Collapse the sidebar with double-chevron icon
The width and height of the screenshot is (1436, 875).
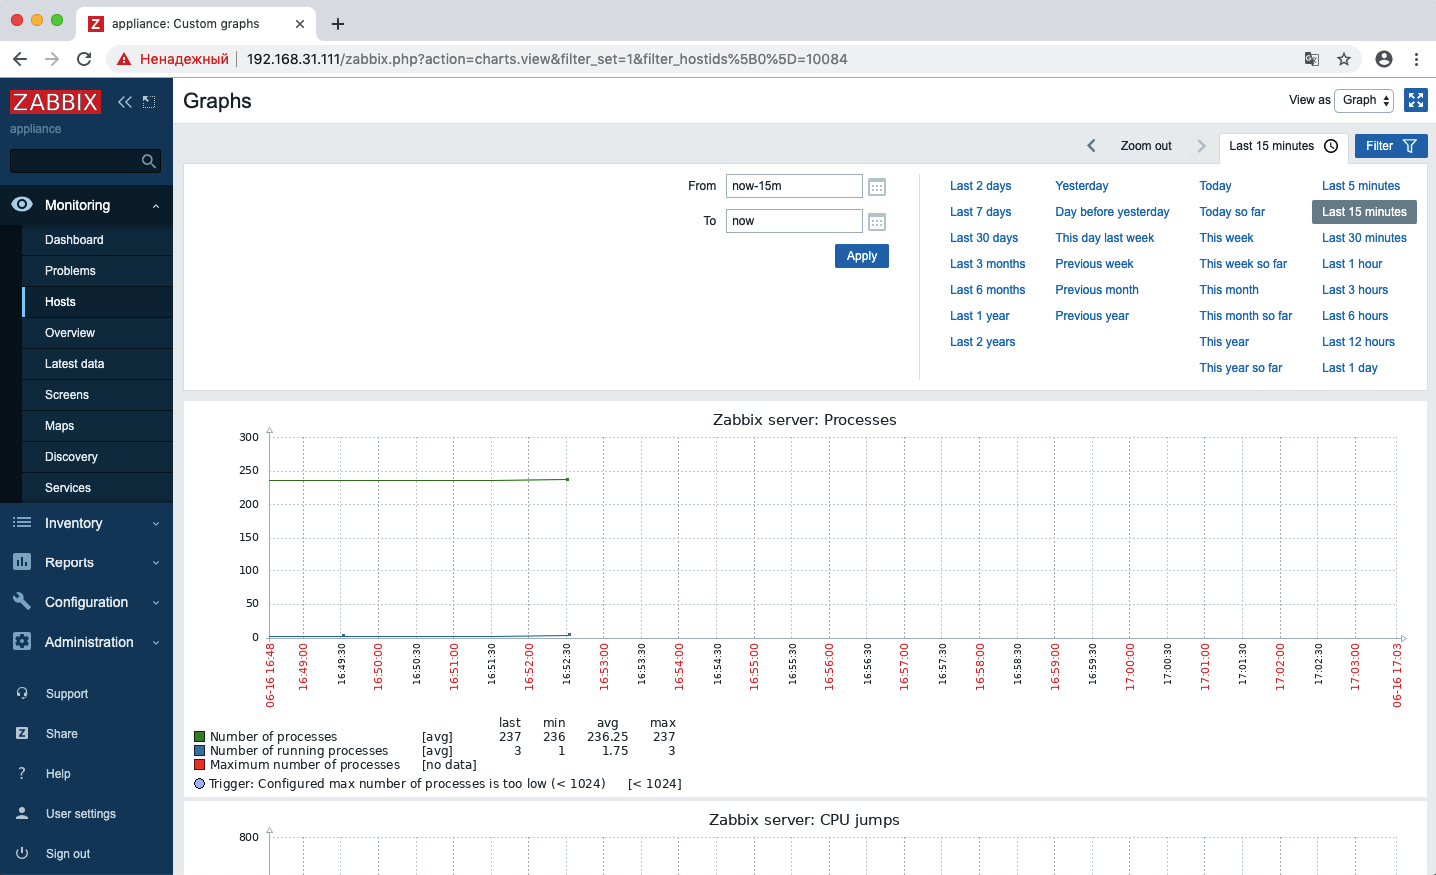[x=125, y=102]
